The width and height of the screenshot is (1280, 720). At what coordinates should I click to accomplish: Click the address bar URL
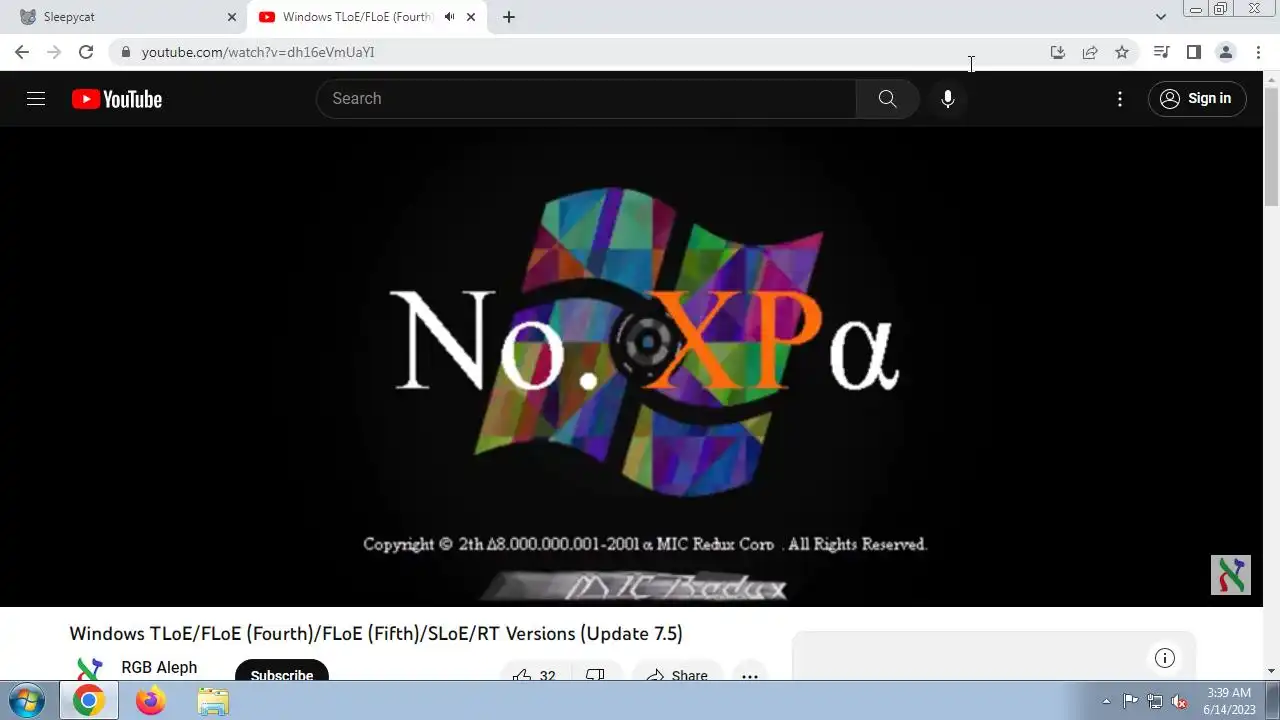(x=258, y=52)
